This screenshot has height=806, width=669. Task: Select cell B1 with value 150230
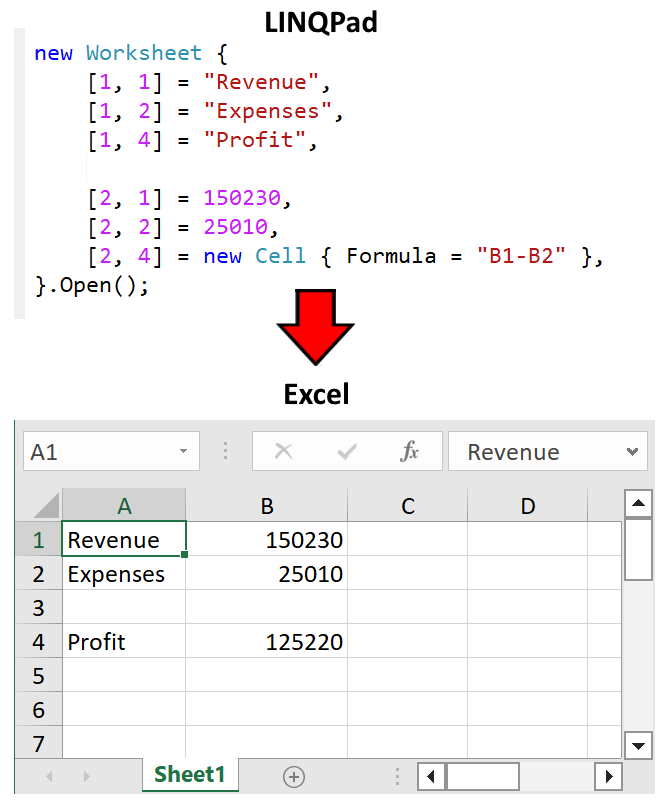266,539
